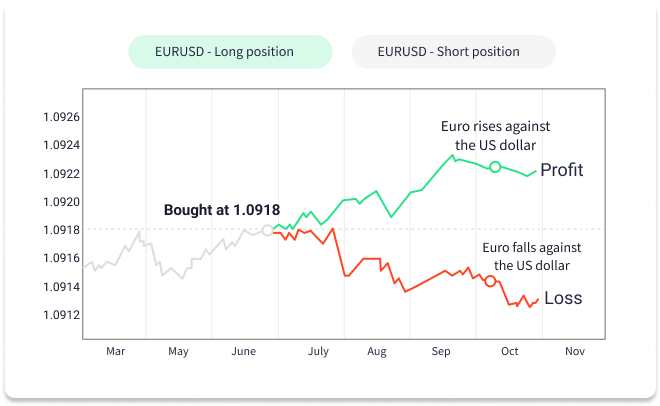Click the red circle marker on loss line
Viewport: 660px width, 406px height.
pyautogui.click(x=490, y=281)
